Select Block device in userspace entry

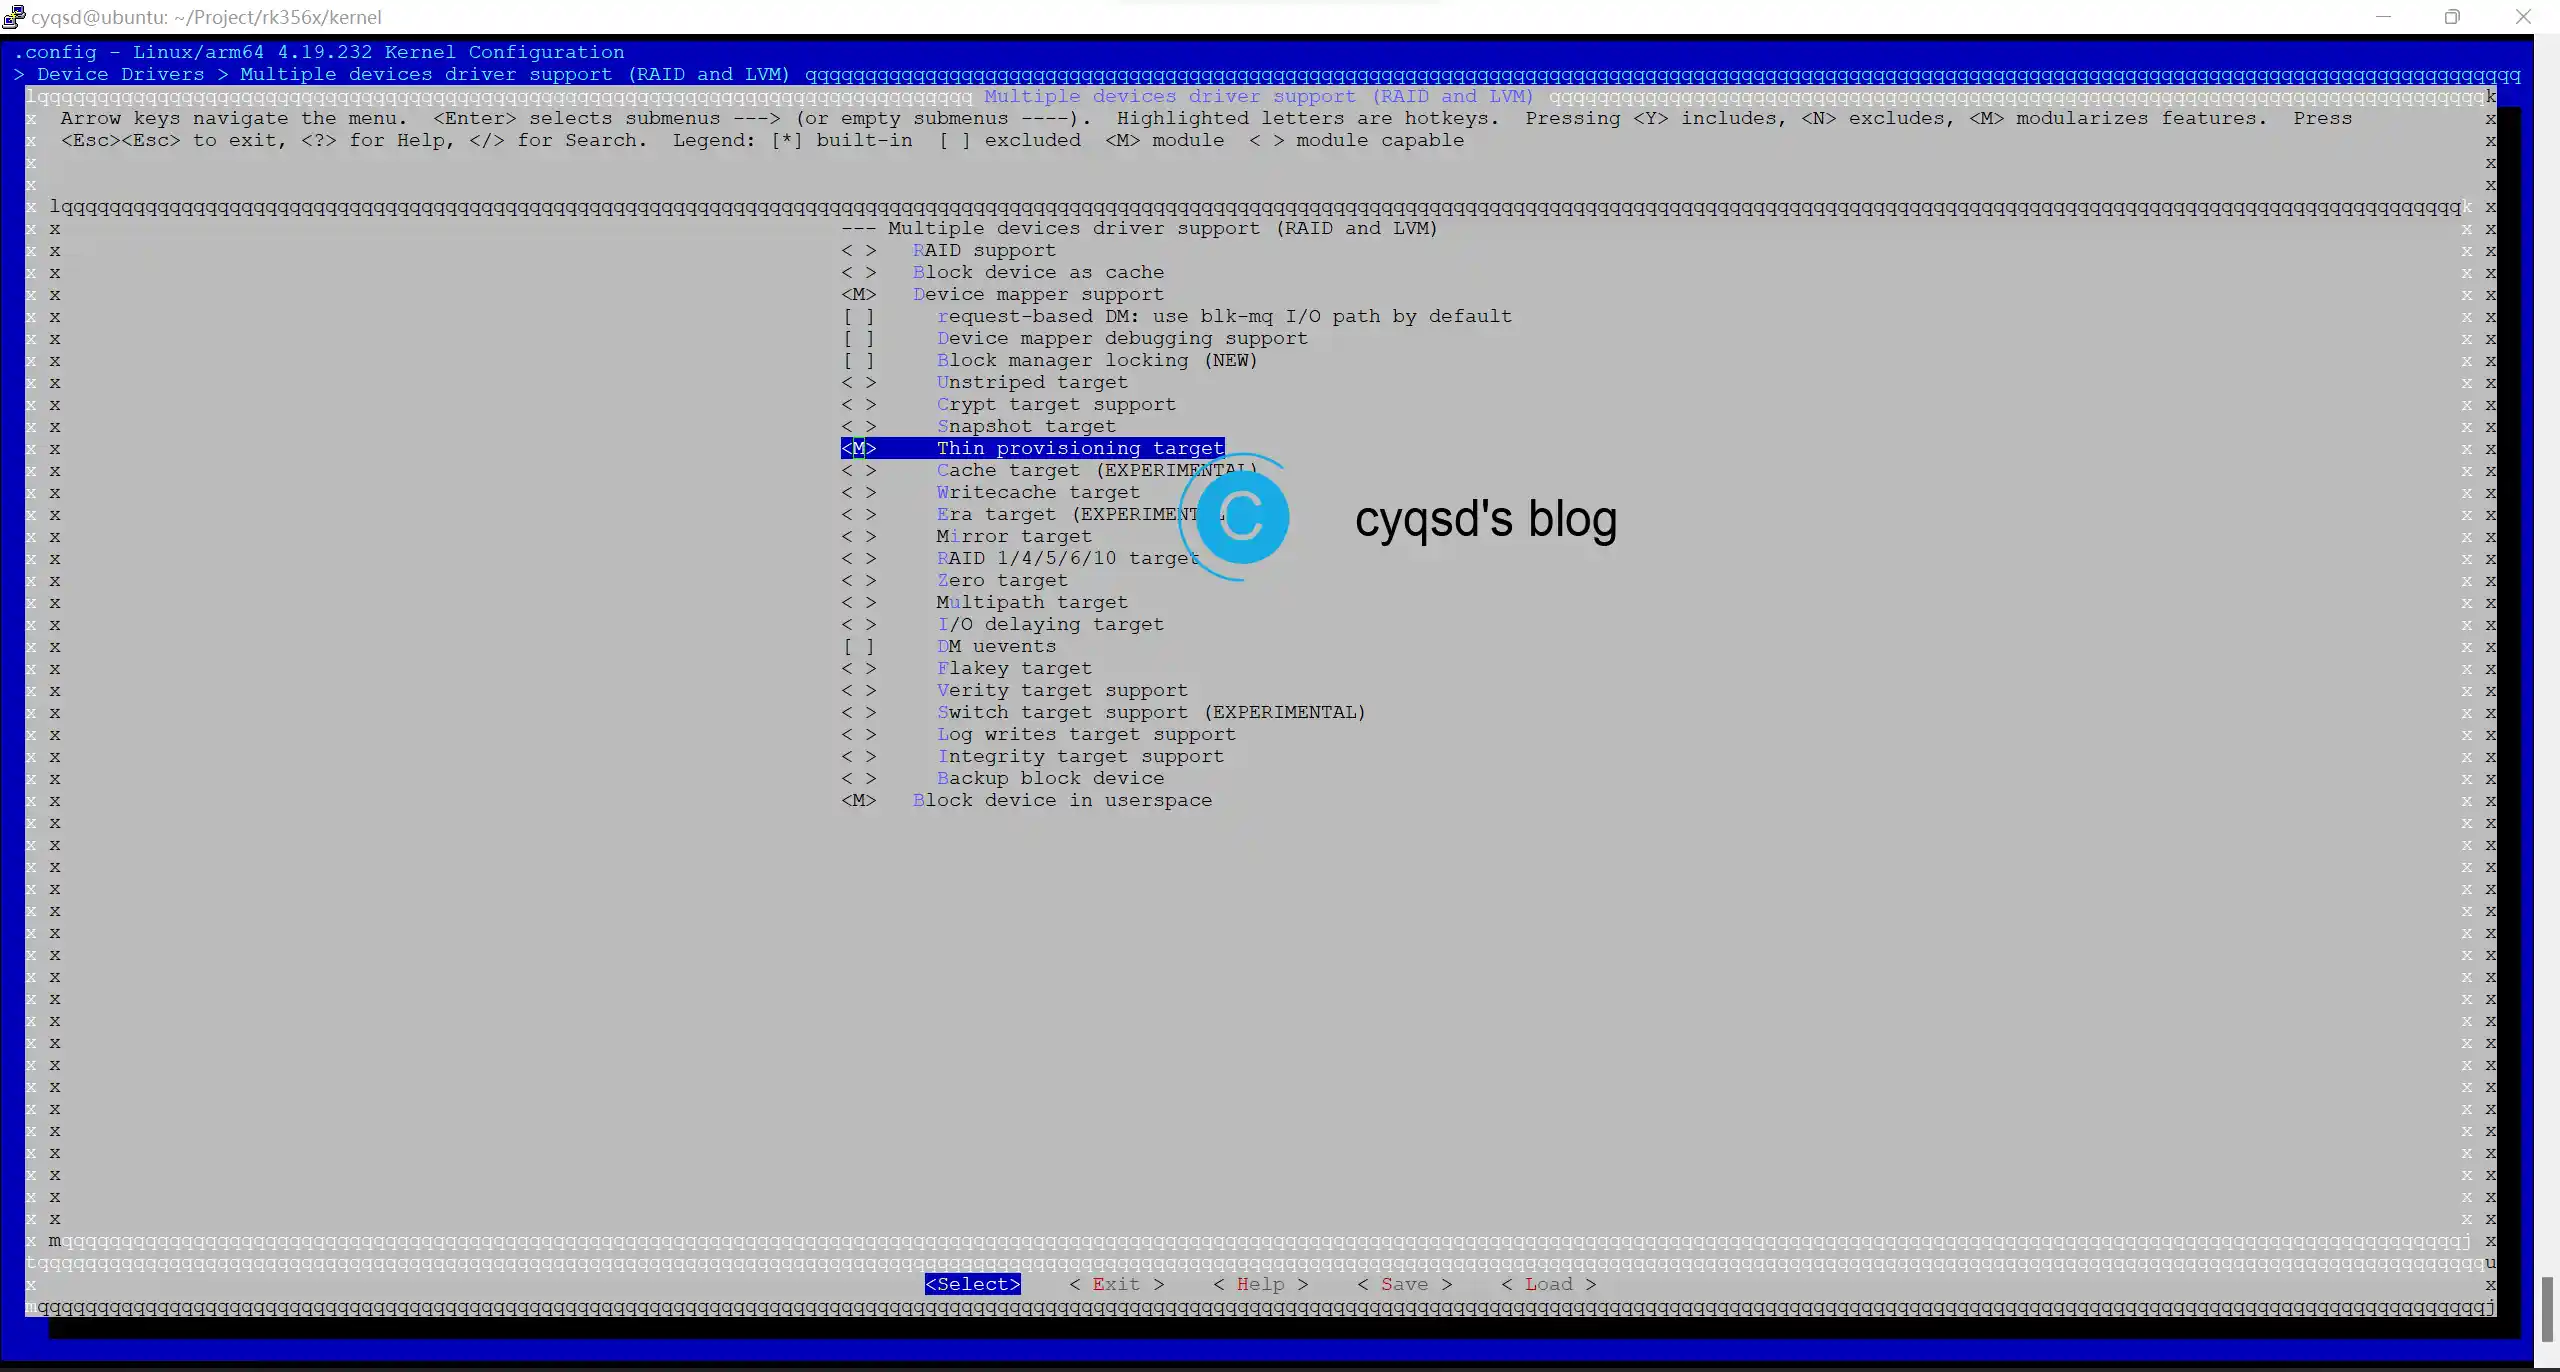tap(1026, 800)
